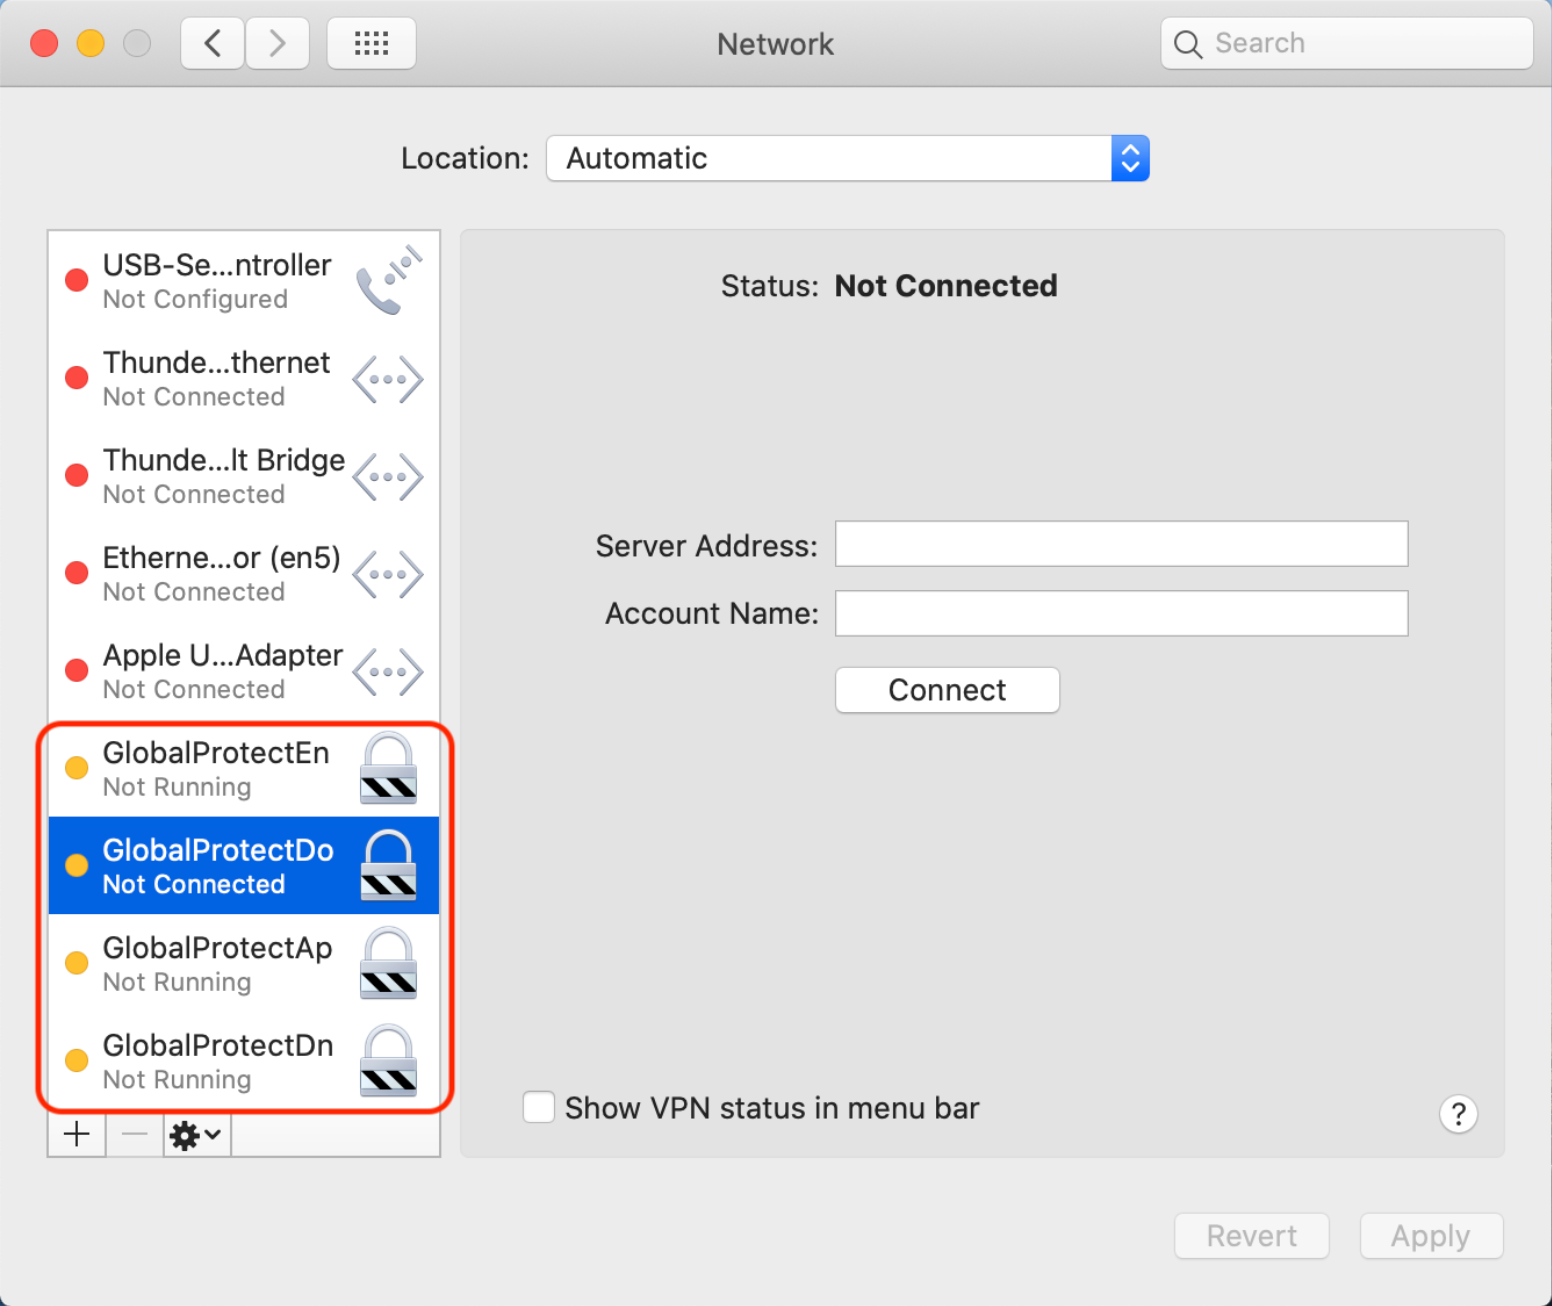Go back with the left chevron button
Screen dimensions: 1552x1306
(212, 43)
